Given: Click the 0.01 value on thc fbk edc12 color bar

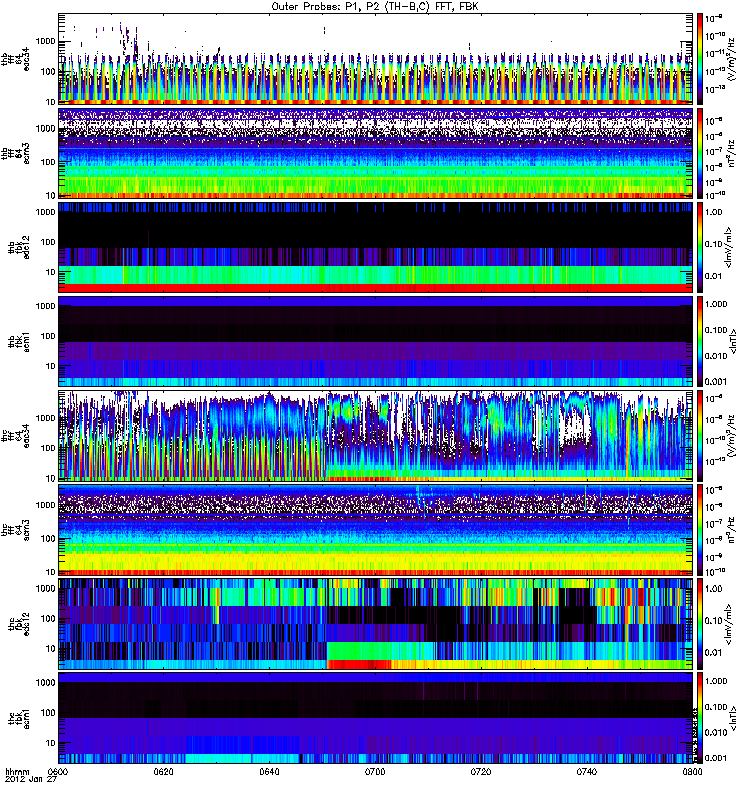Looking at the screenshot, I should tap(714, 653).
